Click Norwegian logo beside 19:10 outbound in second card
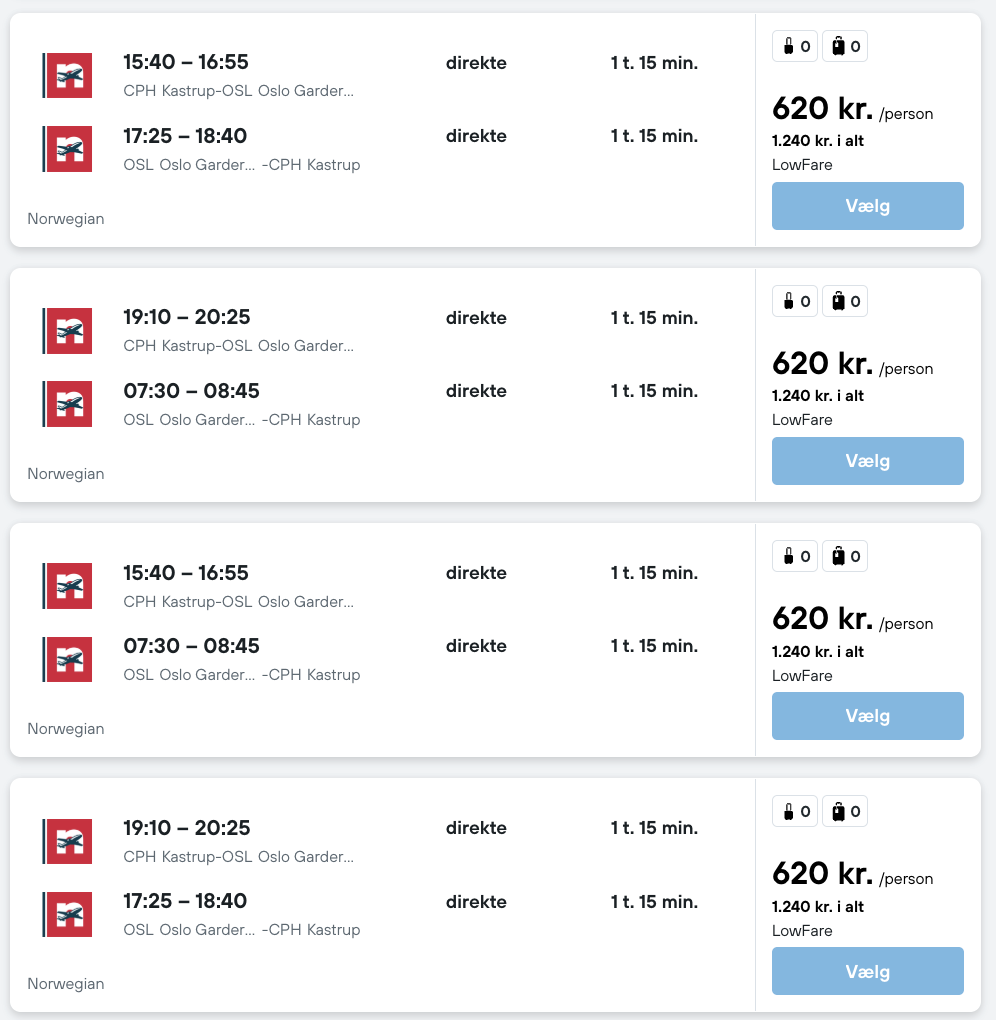This screenshot has height=1020, width=996. pos(68,330)
